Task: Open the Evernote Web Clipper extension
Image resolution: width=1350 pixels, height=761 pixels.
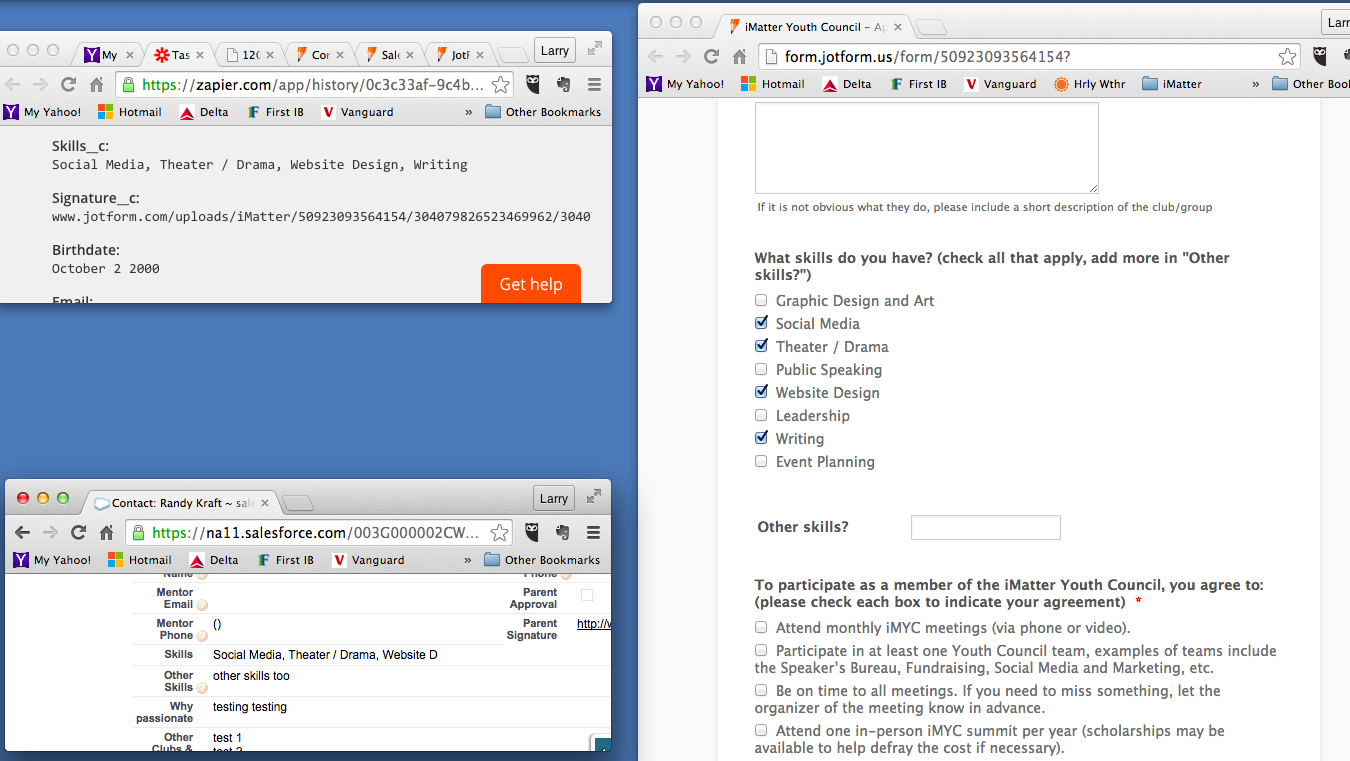Action: 563,85
